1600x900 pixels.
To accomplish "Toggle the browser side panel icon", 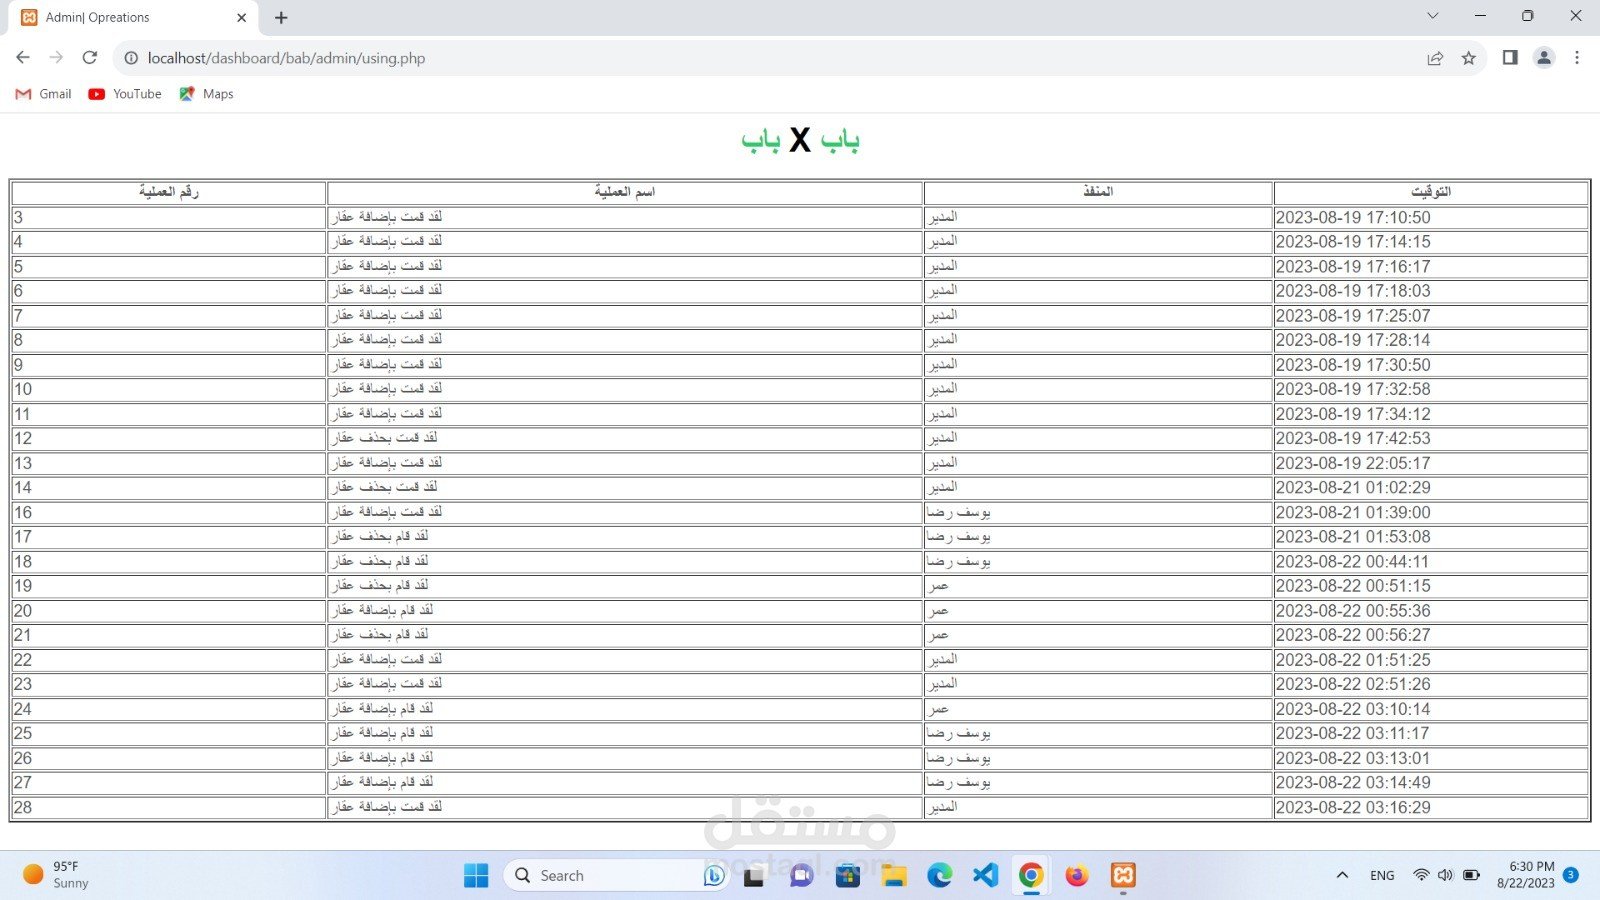I will click(1510, 58).
